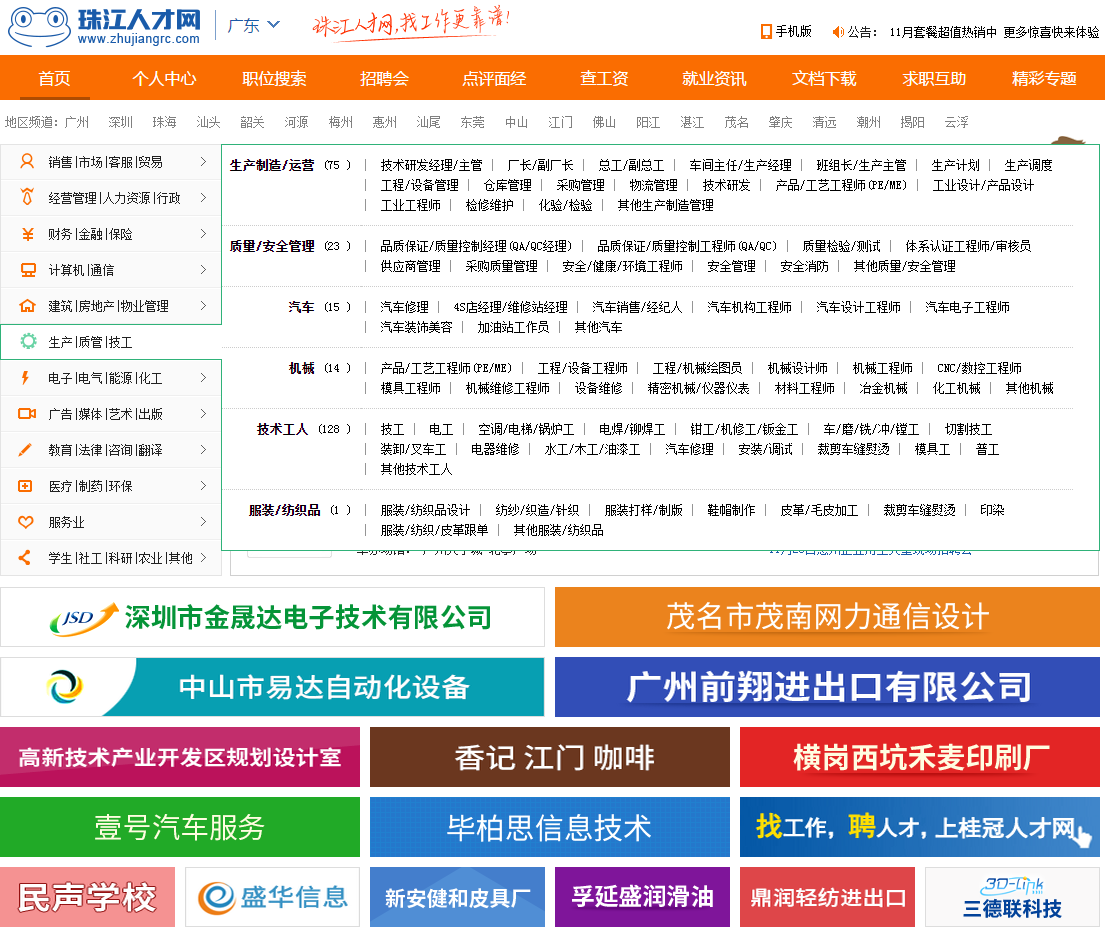Open the 品质保证/质量控制工程师(QA/QC) link

(x=686, y=246)
